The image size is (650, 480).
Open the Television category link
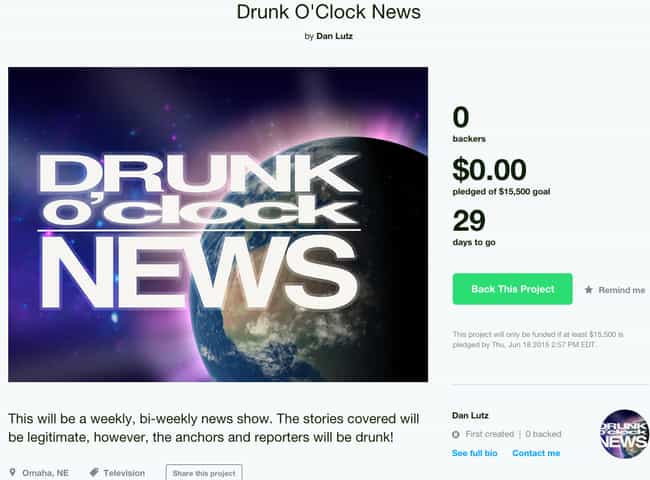coord(124,473)
